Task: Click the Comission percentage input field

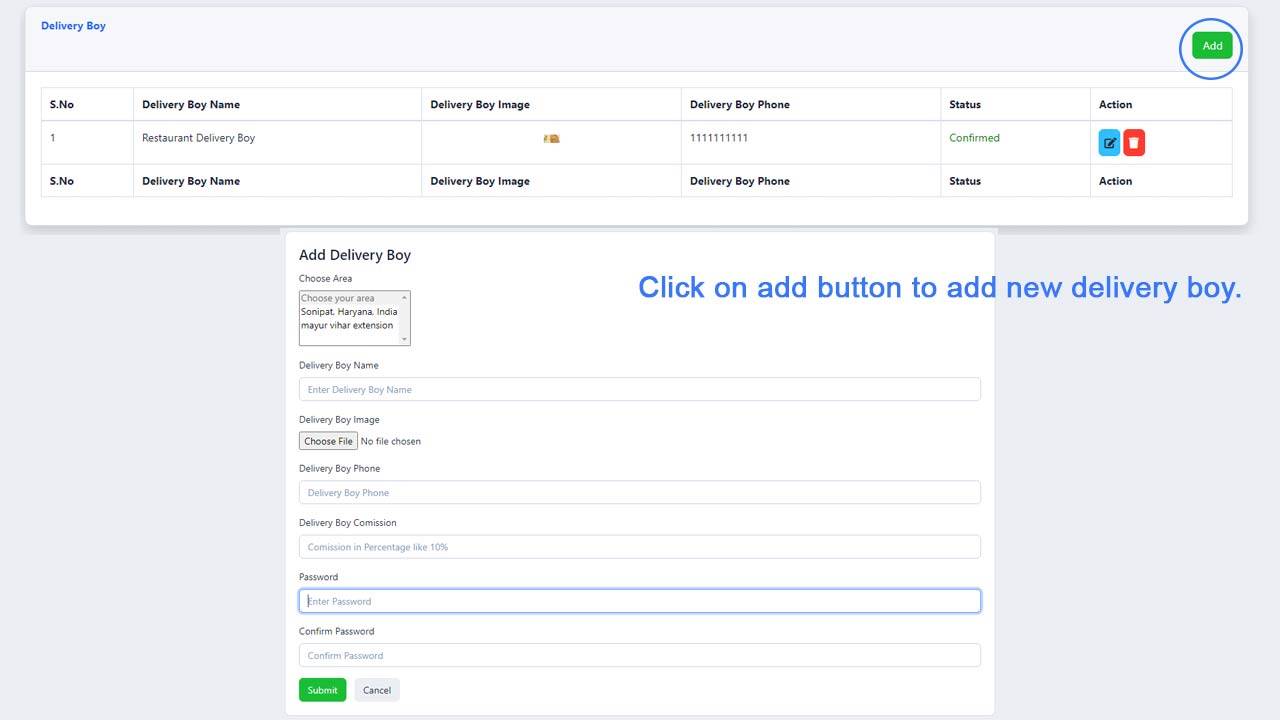Action: [x=639, y=547]
